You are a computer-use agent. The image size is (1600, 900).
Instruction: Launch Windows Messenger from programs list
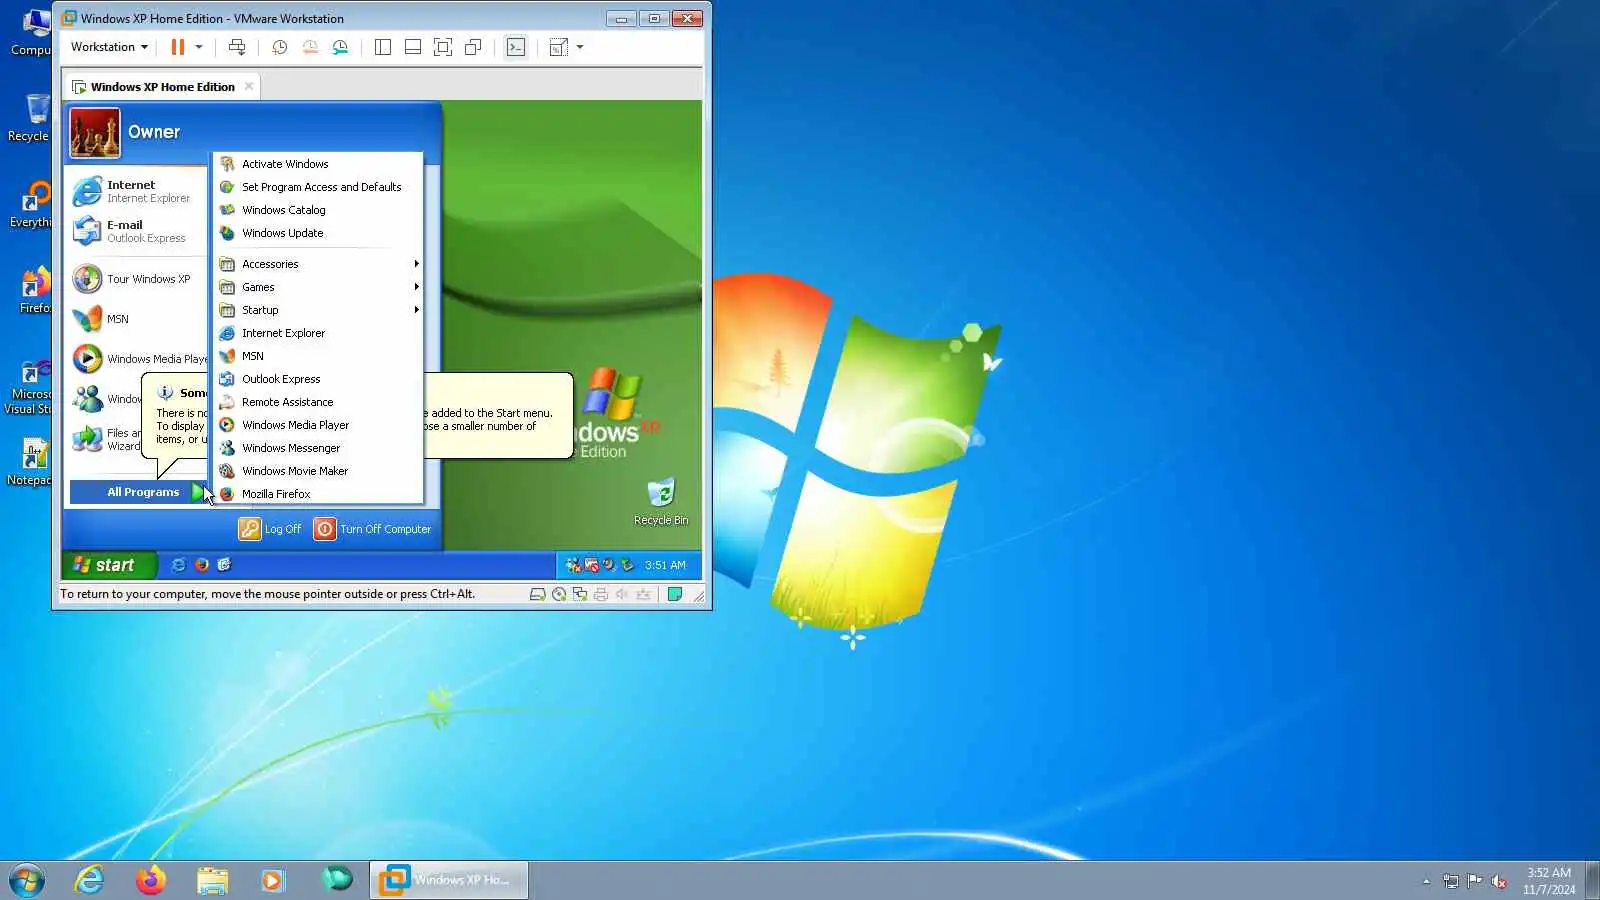(318, 448)
